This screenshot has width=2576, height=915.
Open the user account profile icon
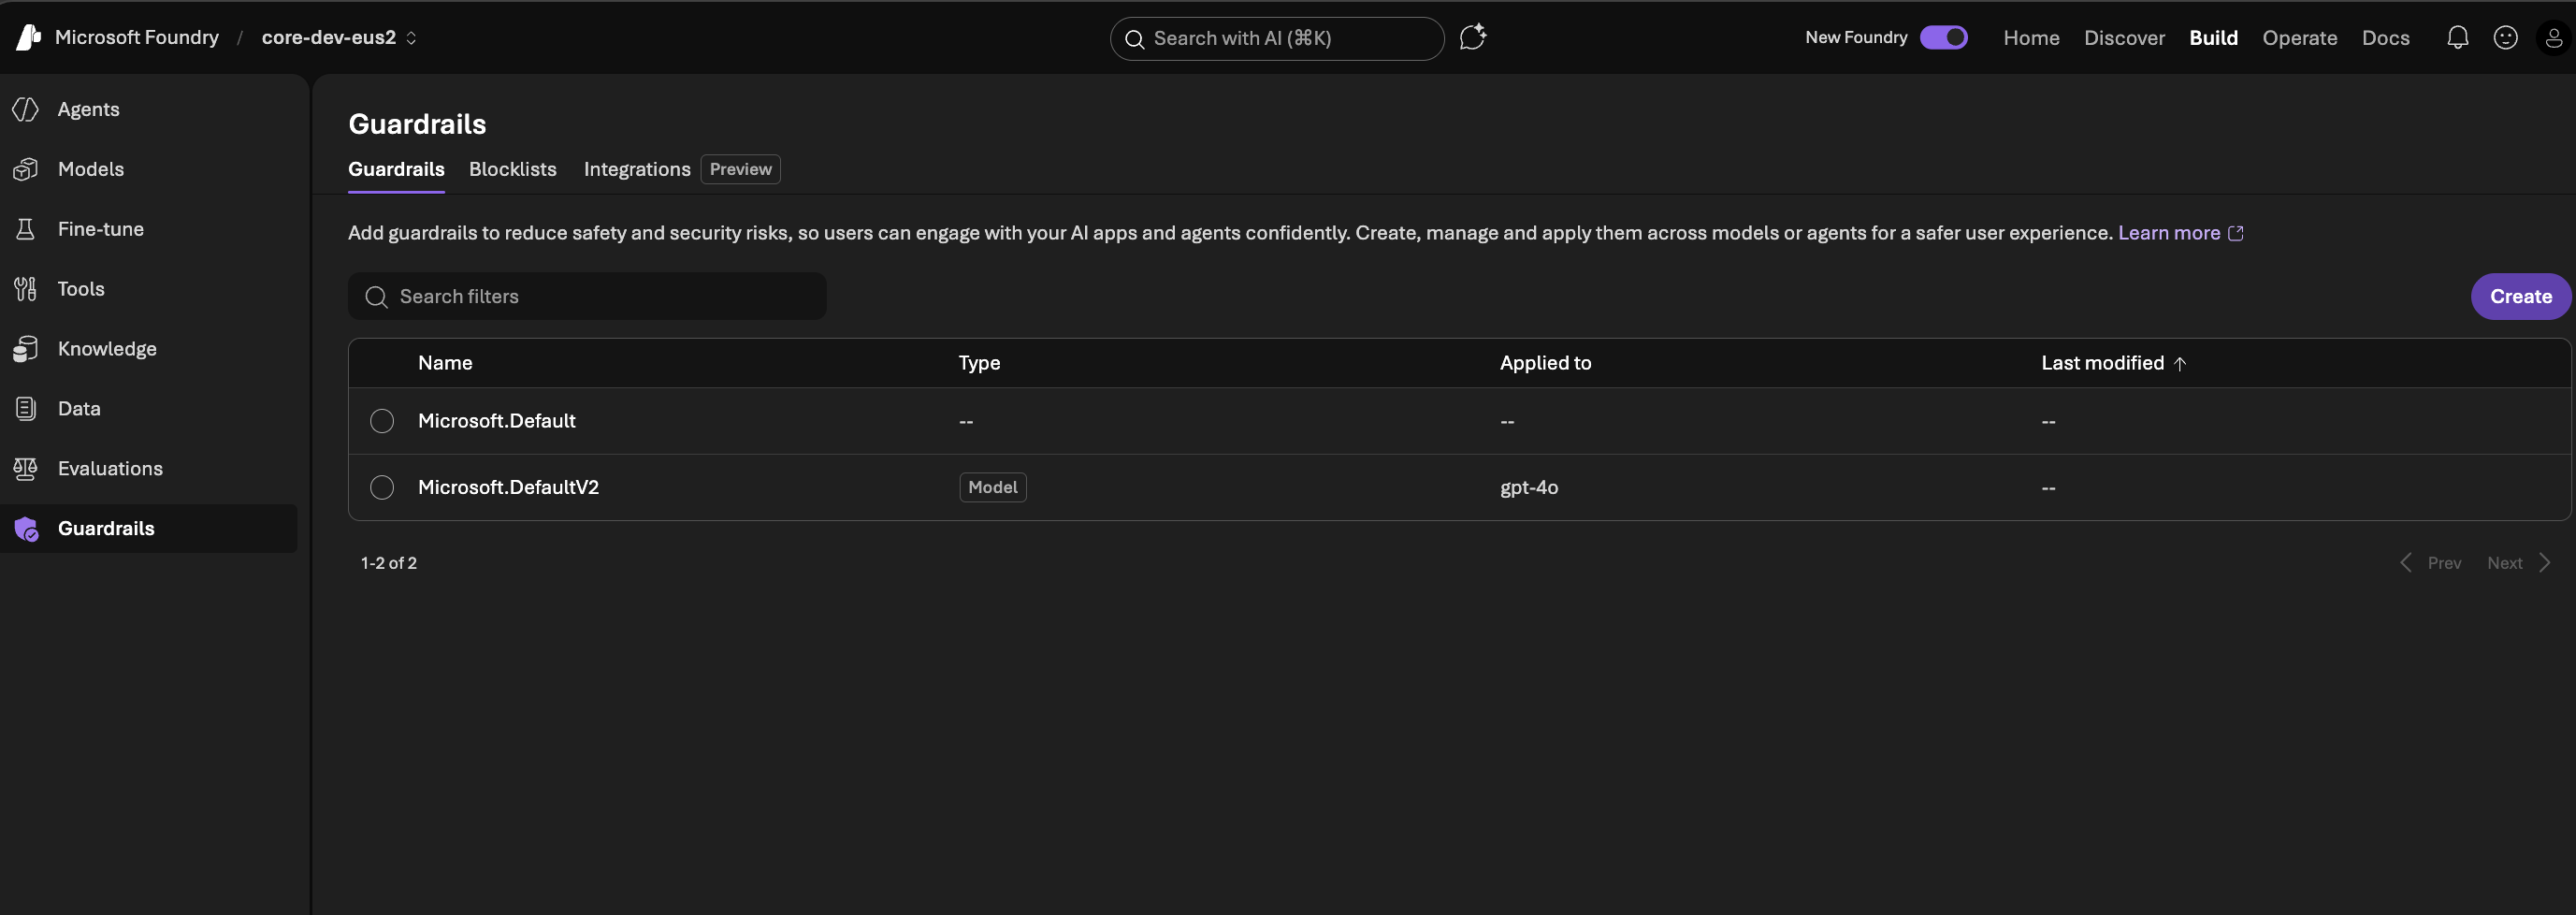(x=2553, y=38)
